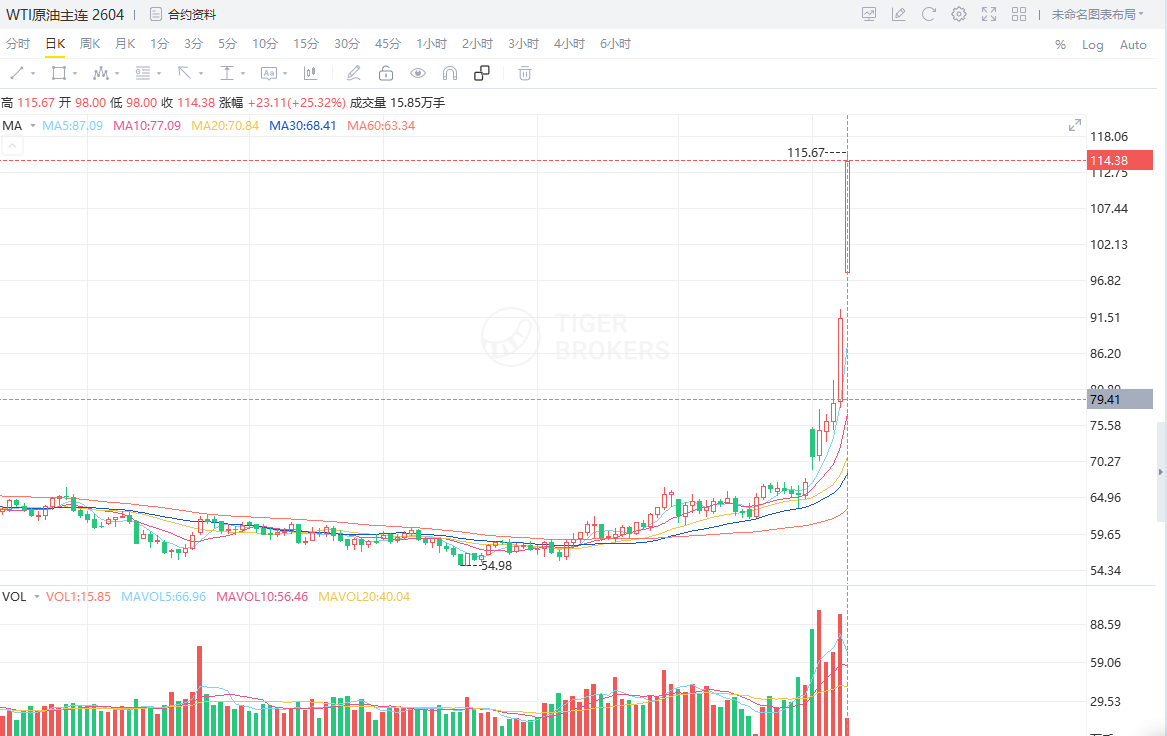Enter fullscreen chart mode
This screenshot has height=736, width=1167.
989,14
